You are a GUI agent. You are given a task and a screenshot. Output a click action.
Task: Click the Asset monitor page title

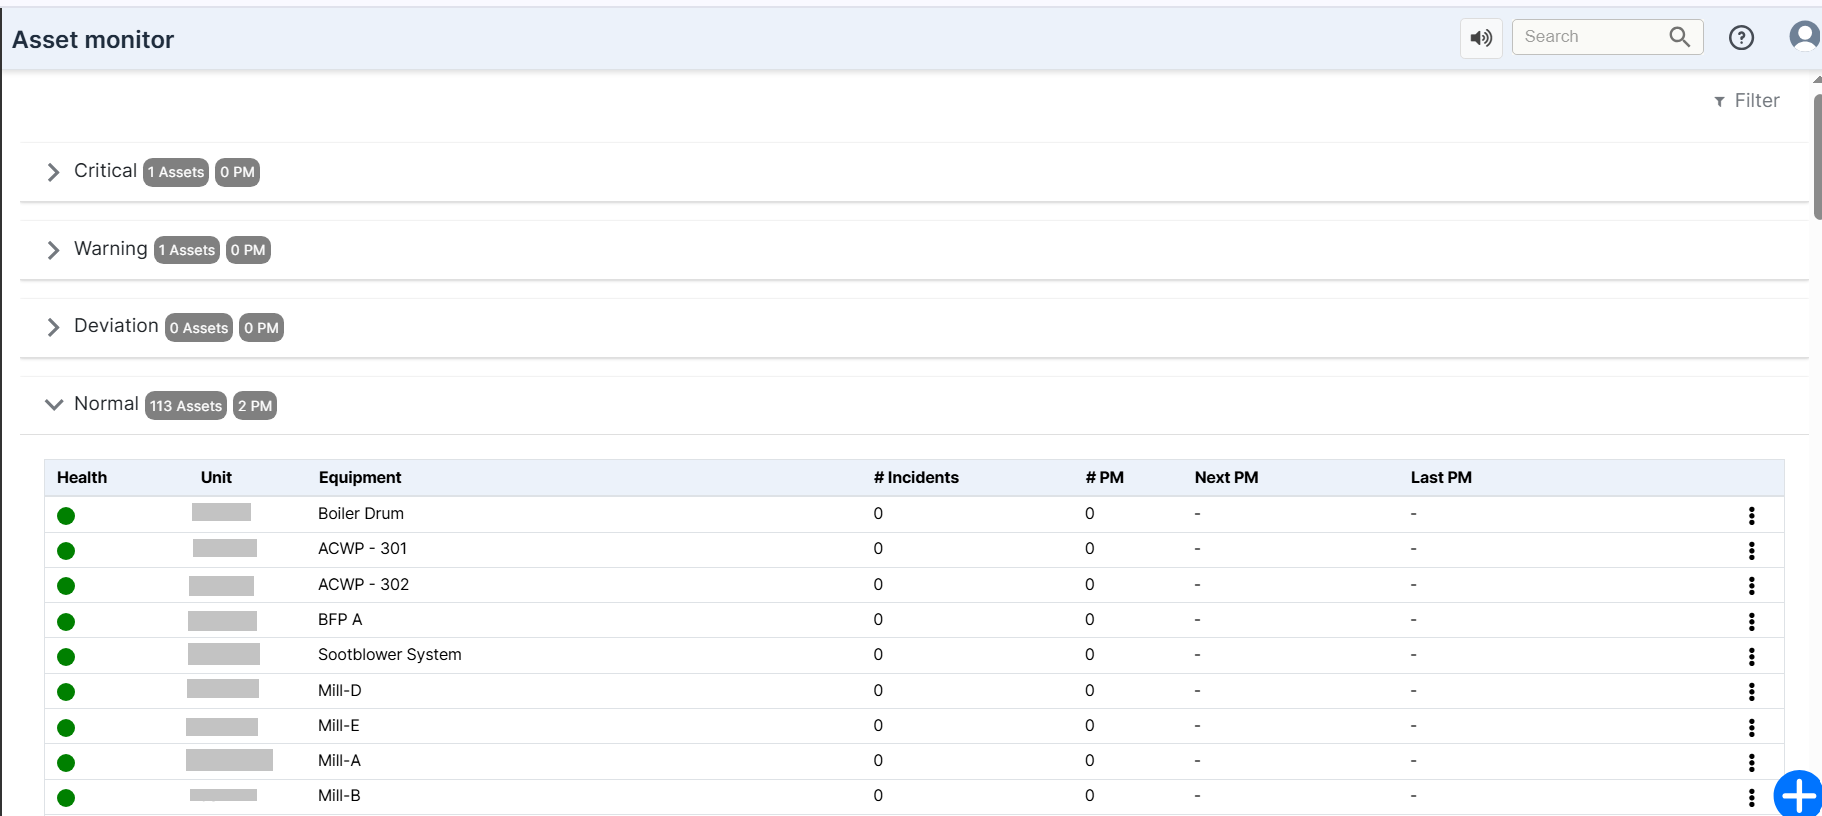(x=93, y=40)
